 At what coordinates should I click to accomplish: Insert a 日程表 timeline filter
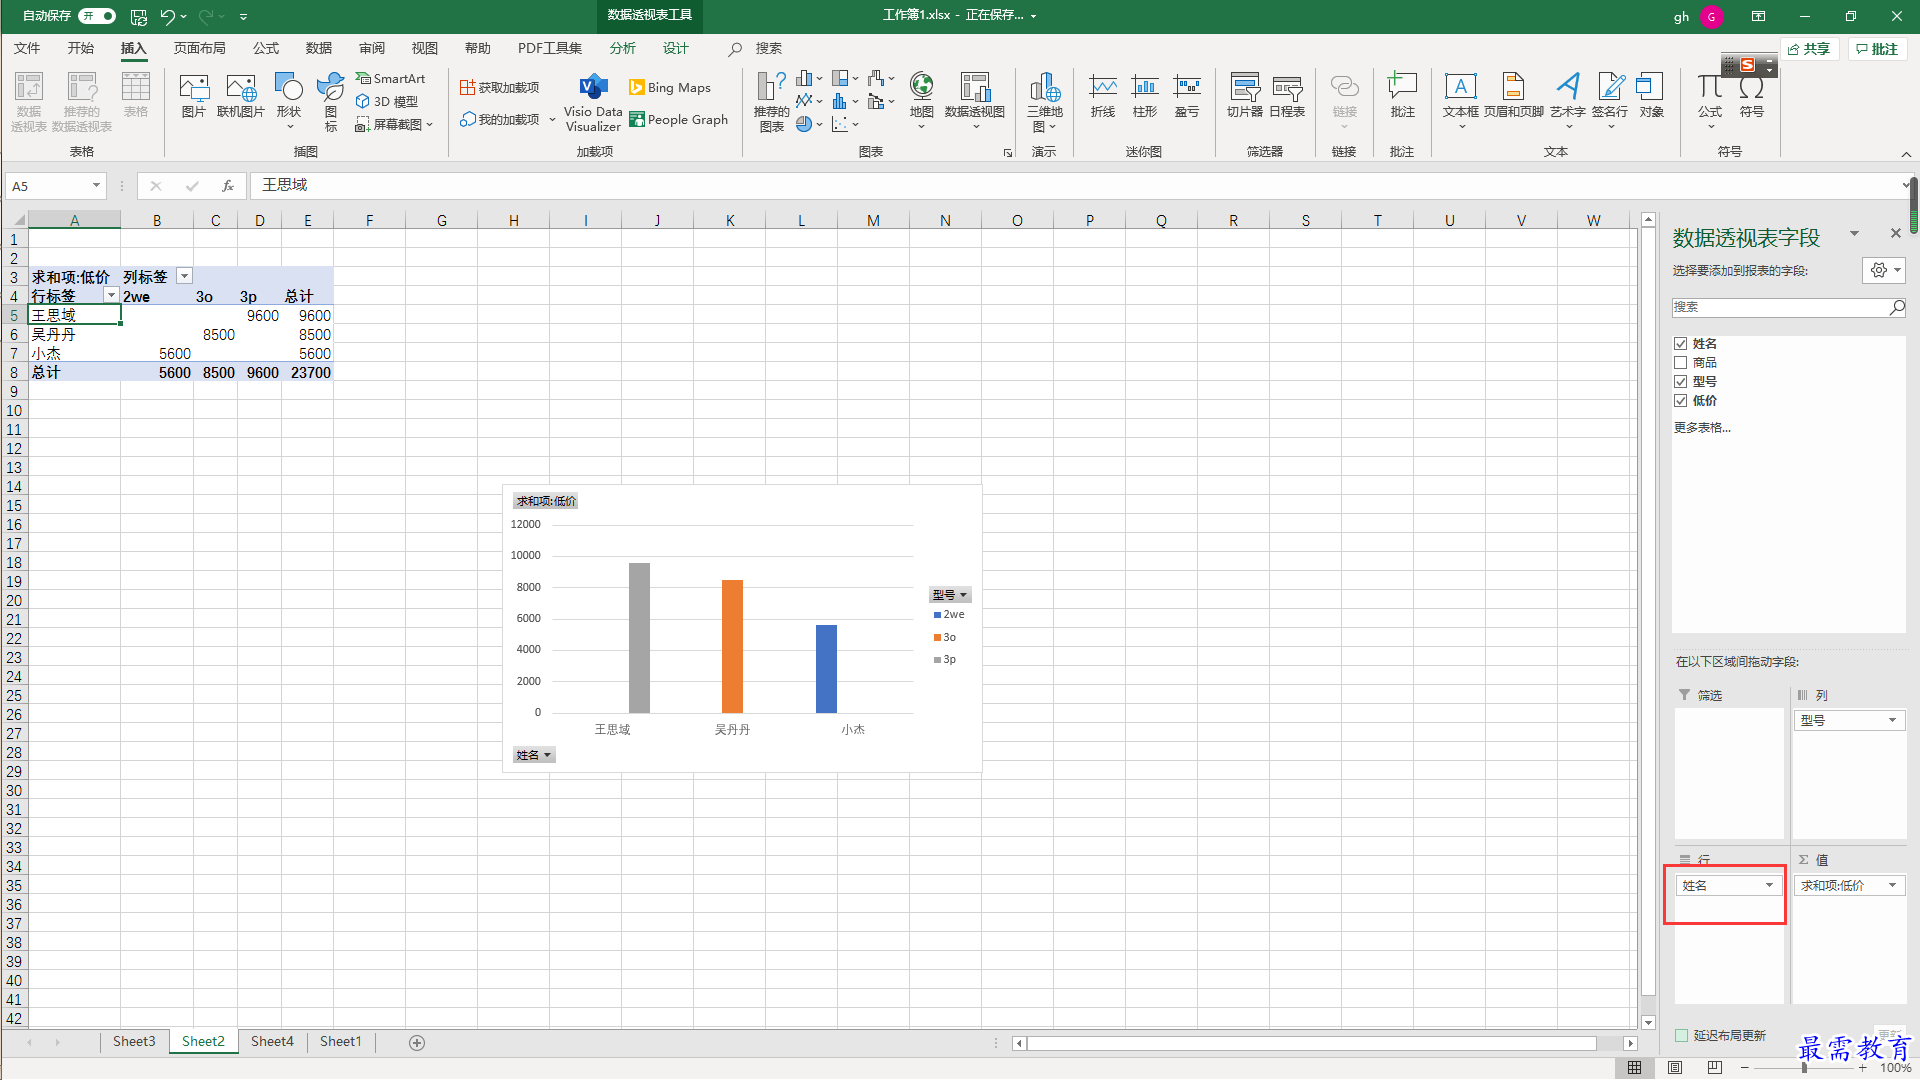click(1287, 96)
